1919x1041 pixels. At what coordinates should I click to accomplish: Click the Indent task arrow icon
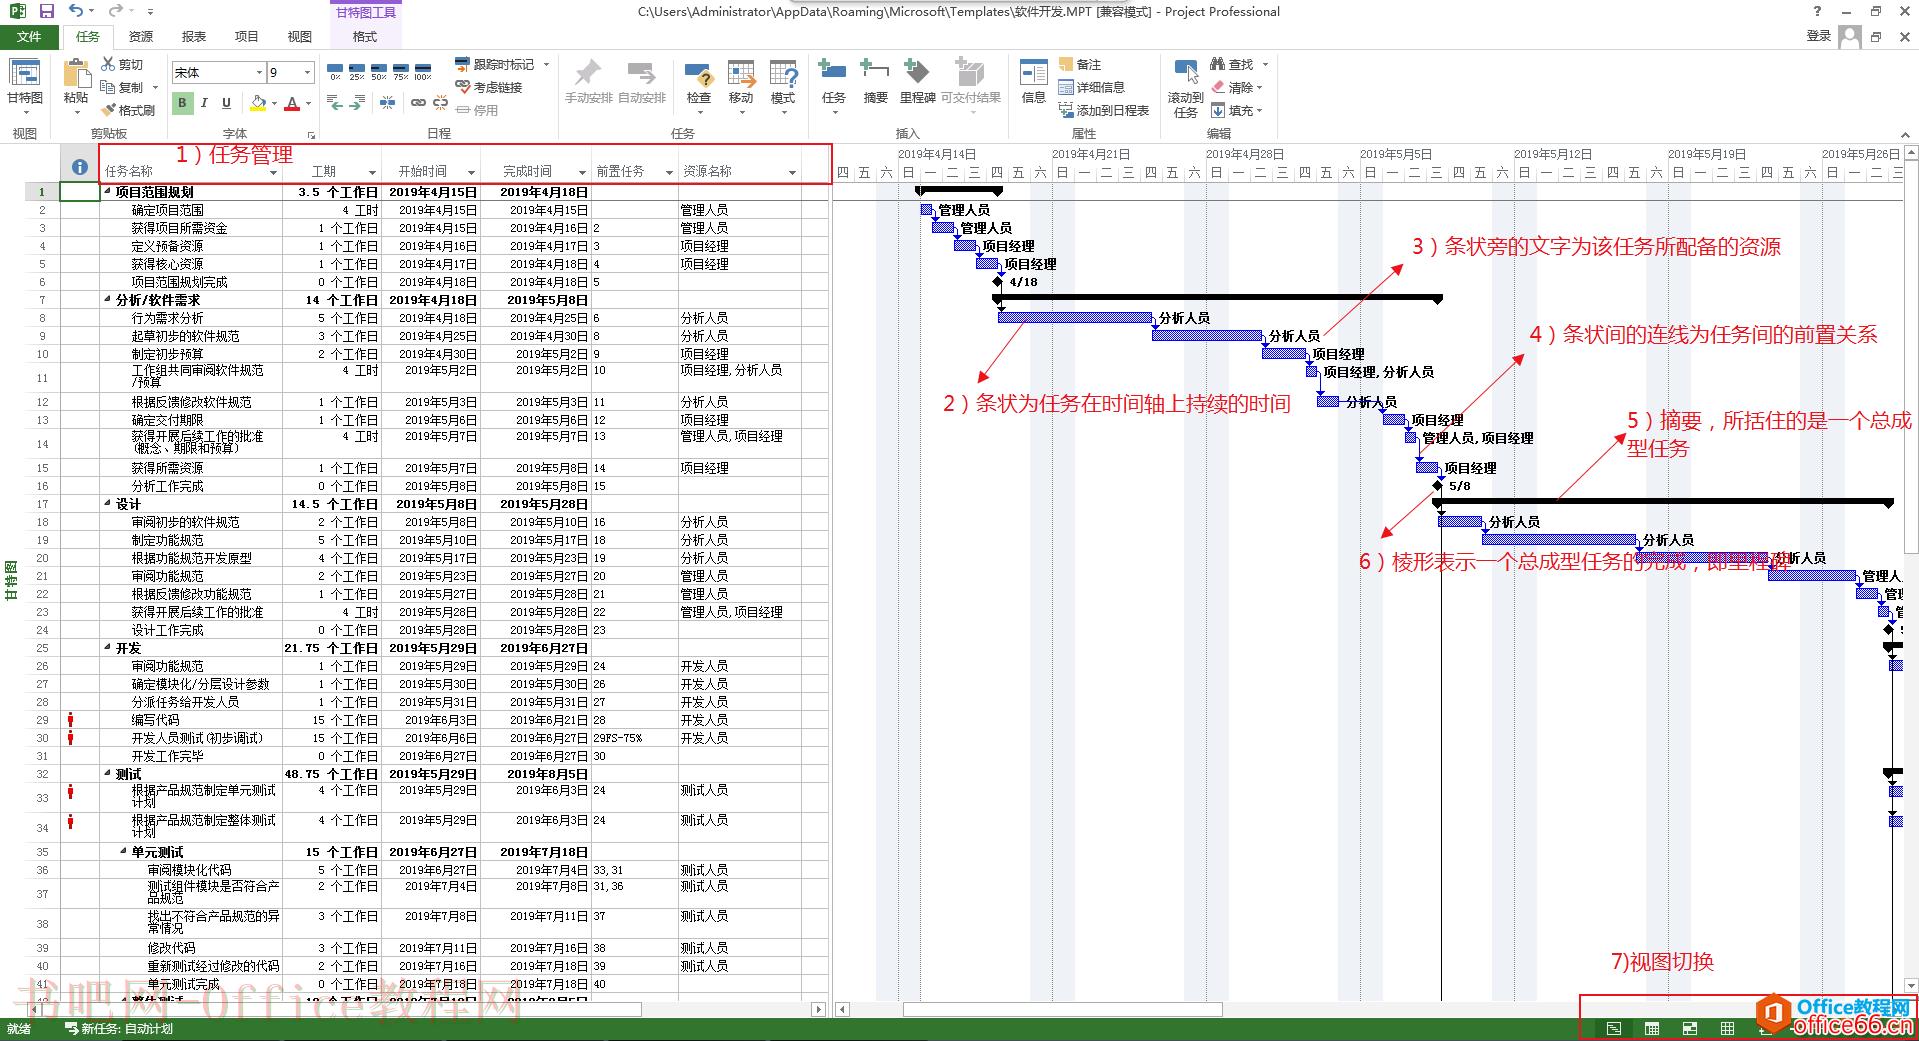357,103
